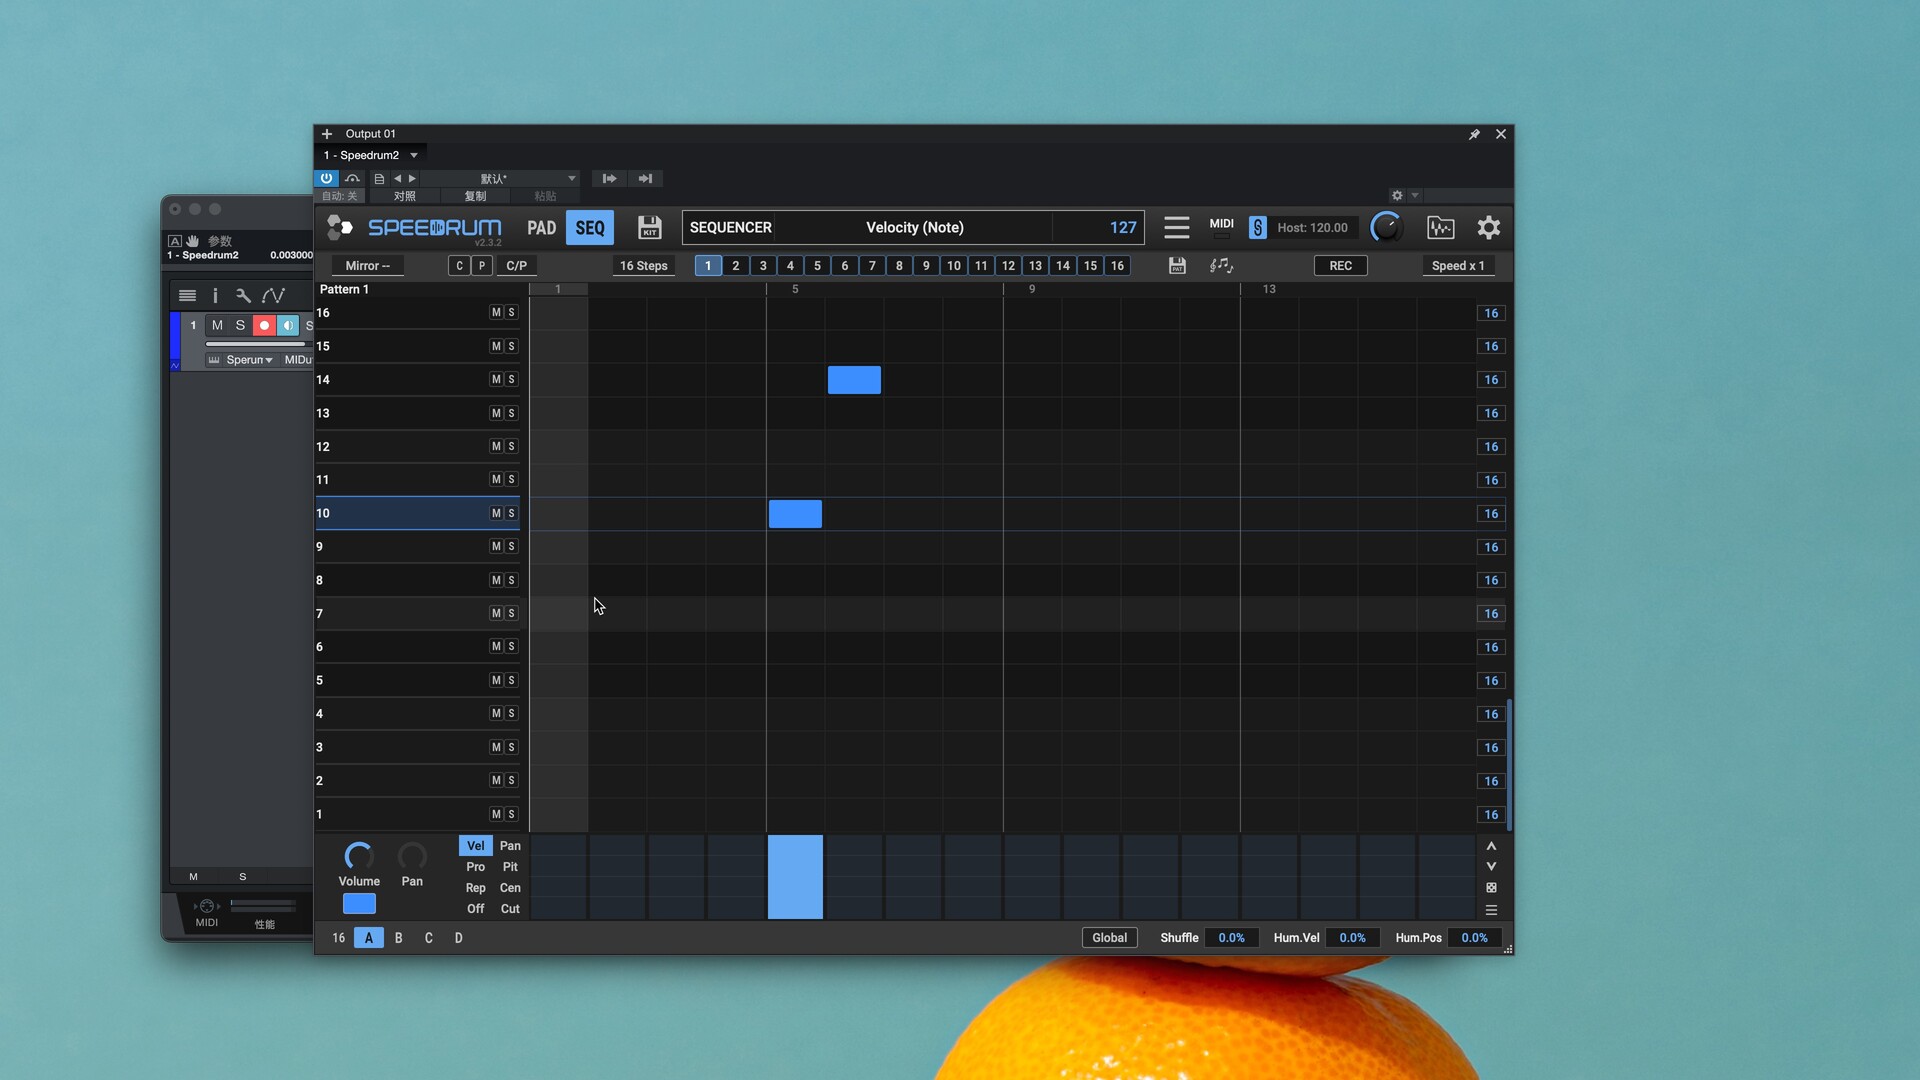Click the arrow-from-bar icon in host toolbar
1920x1080 pixels.
(x=608, y=179)
